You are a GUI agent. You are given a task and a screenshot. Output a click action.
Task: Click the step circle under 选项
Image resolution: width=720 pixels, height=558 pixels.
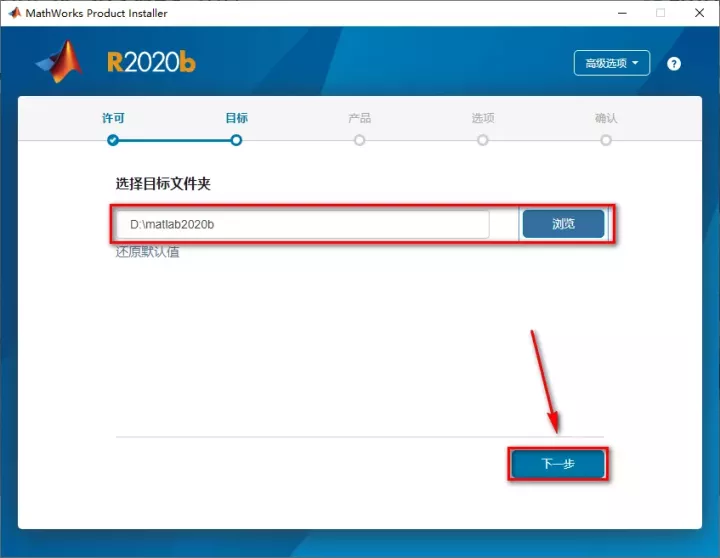[x=483, y=140]
